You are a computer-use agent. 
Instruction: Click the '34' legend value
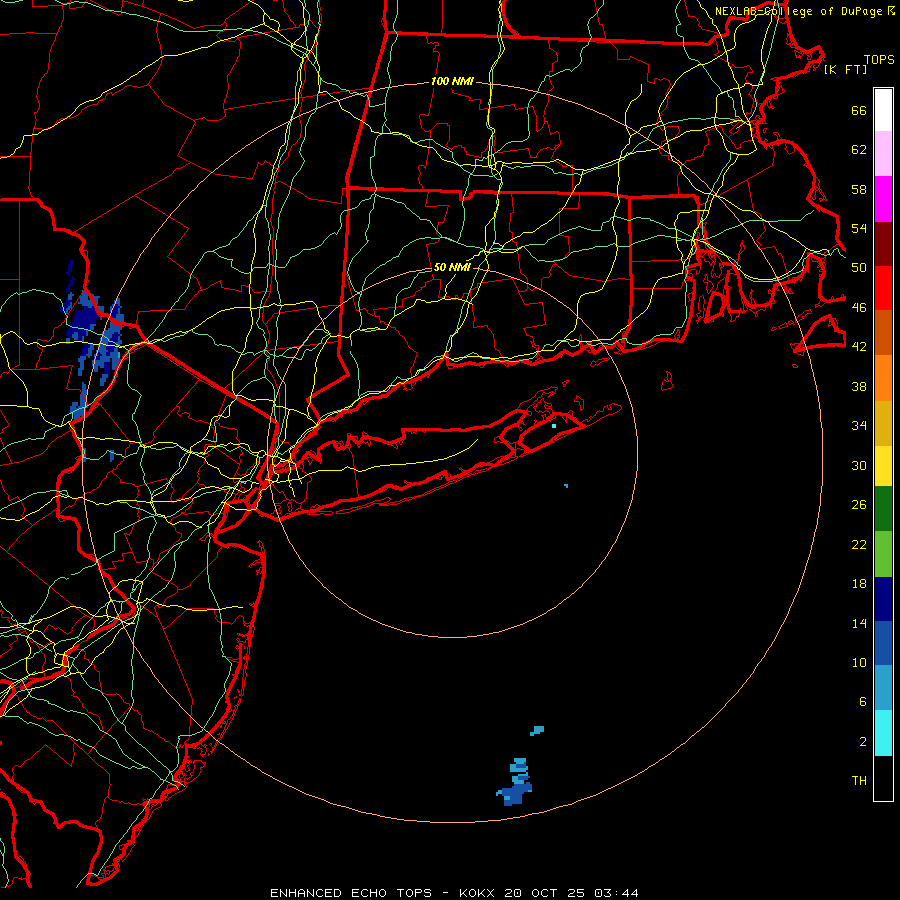pyautogui.click(x=859, y=426)
